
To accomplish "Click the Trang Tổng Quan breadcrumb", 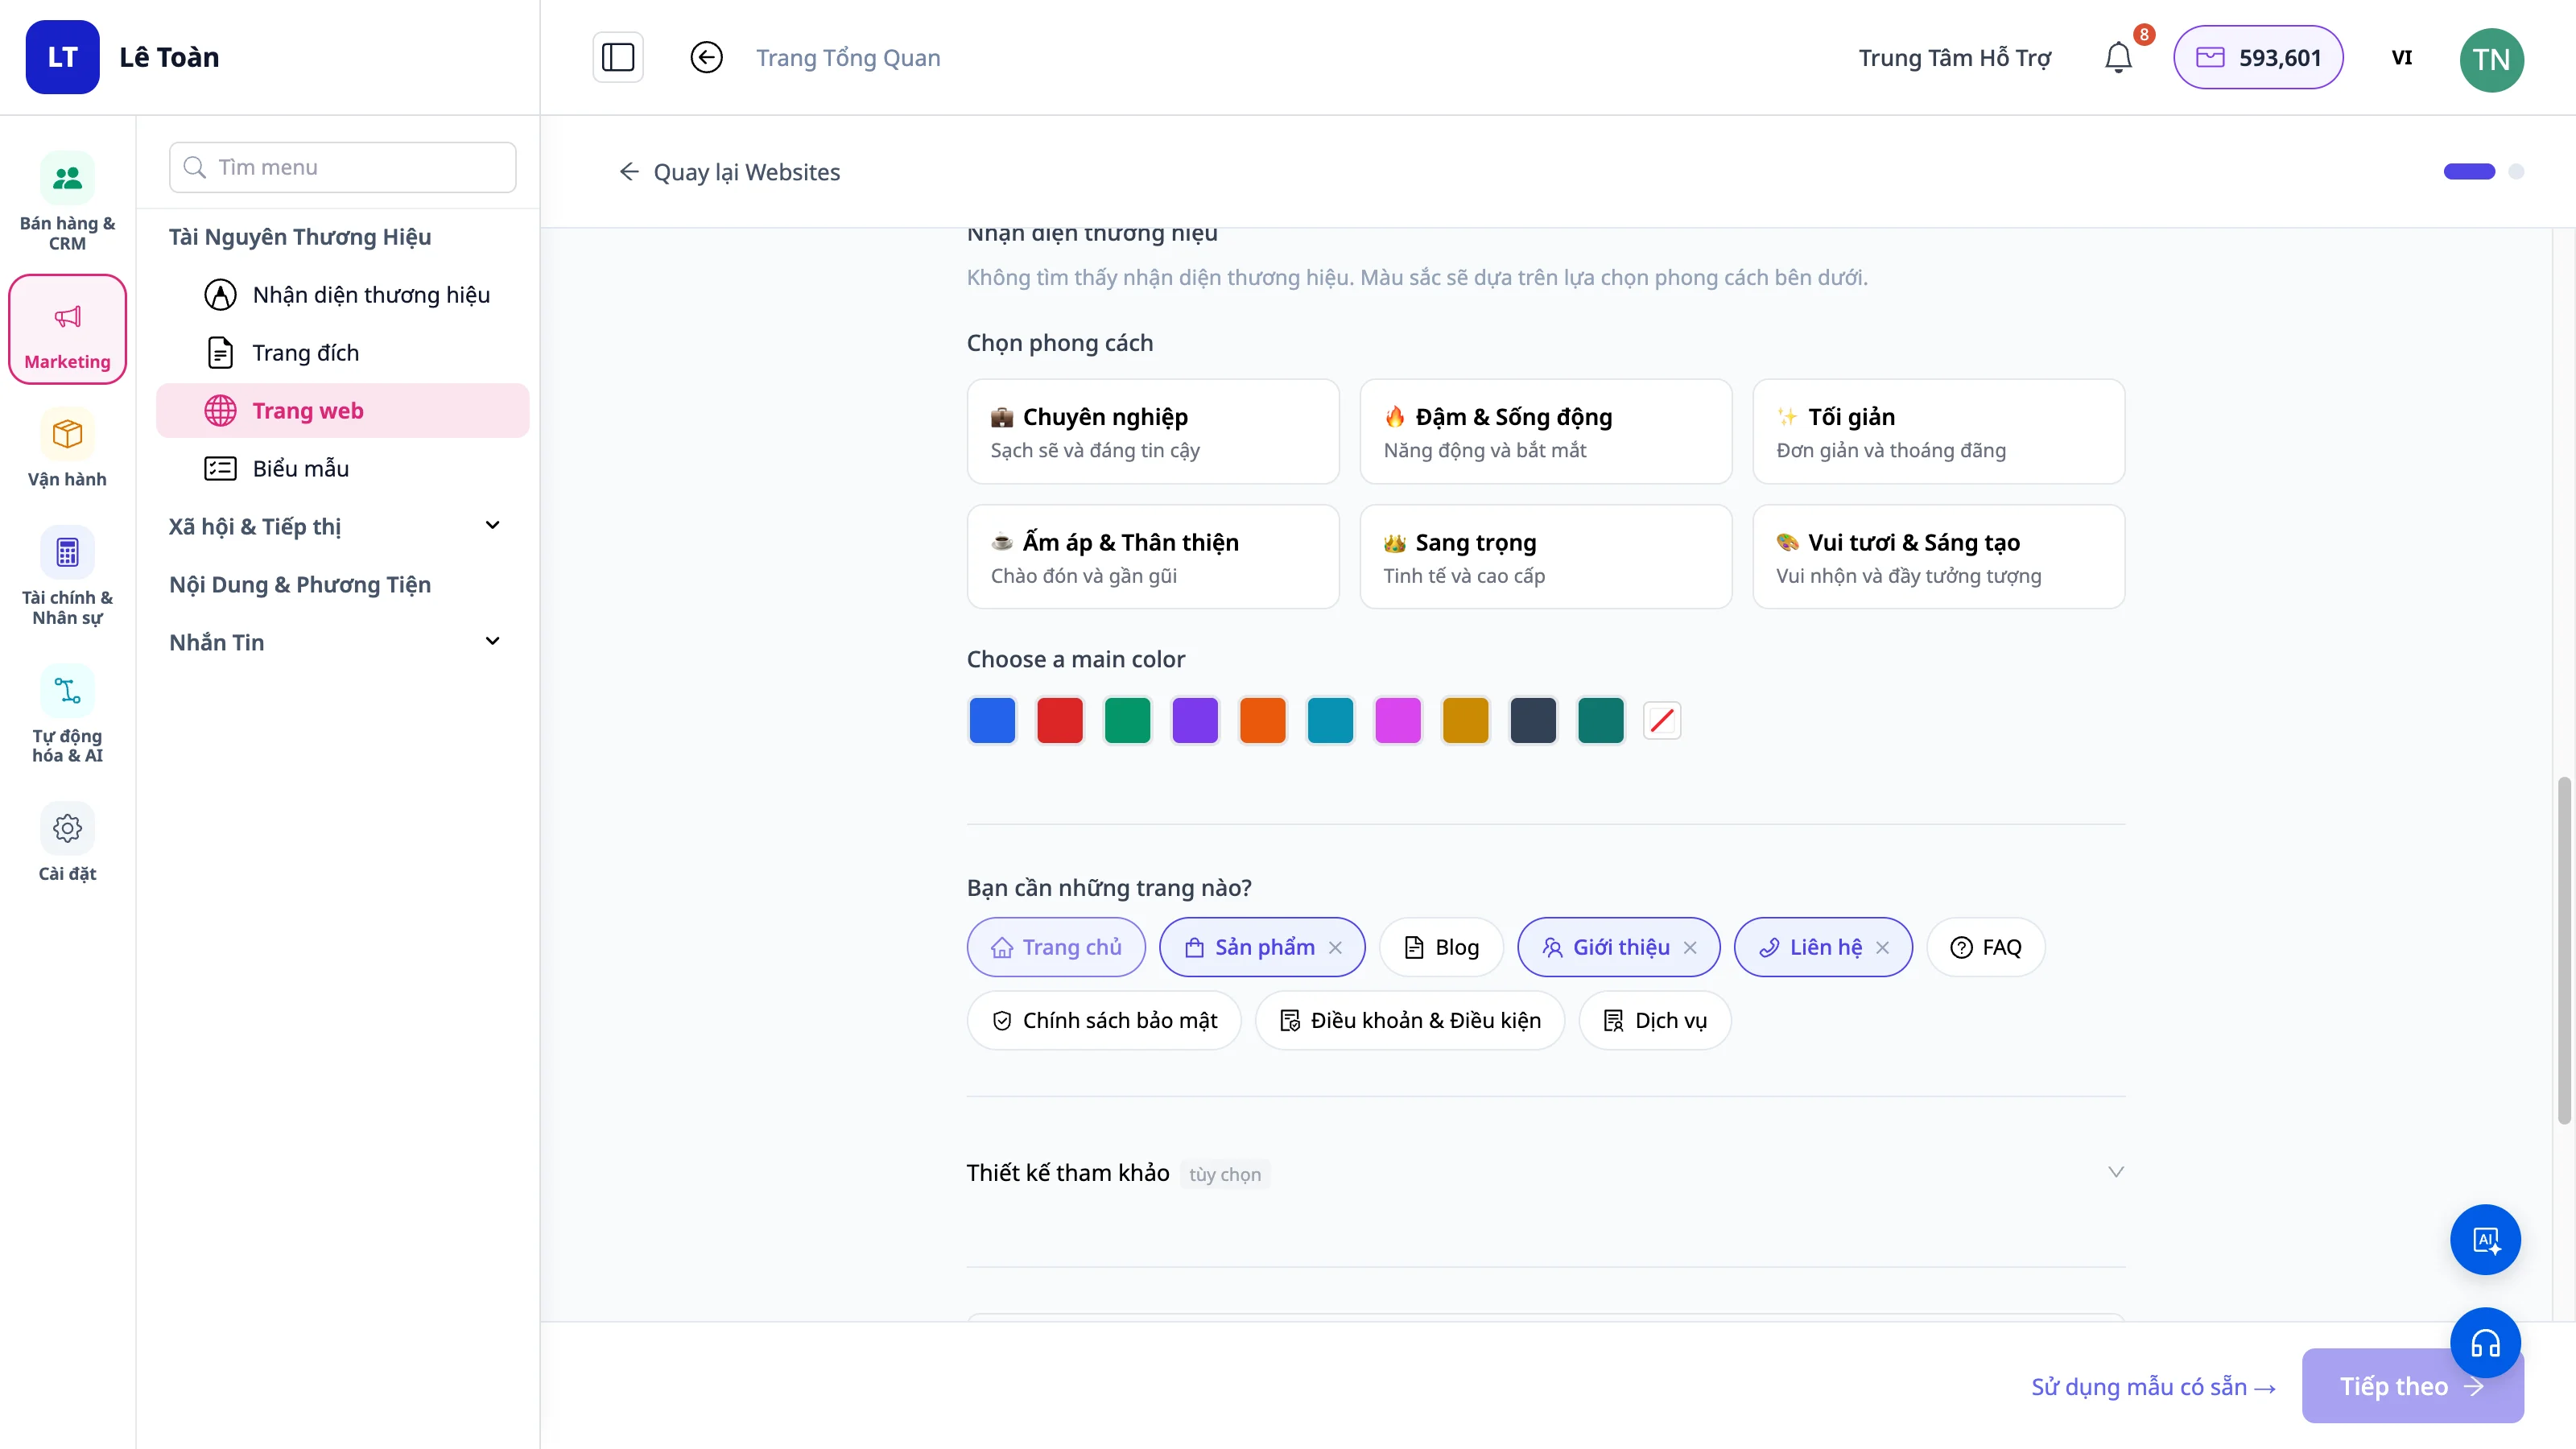I will [848, 58].
